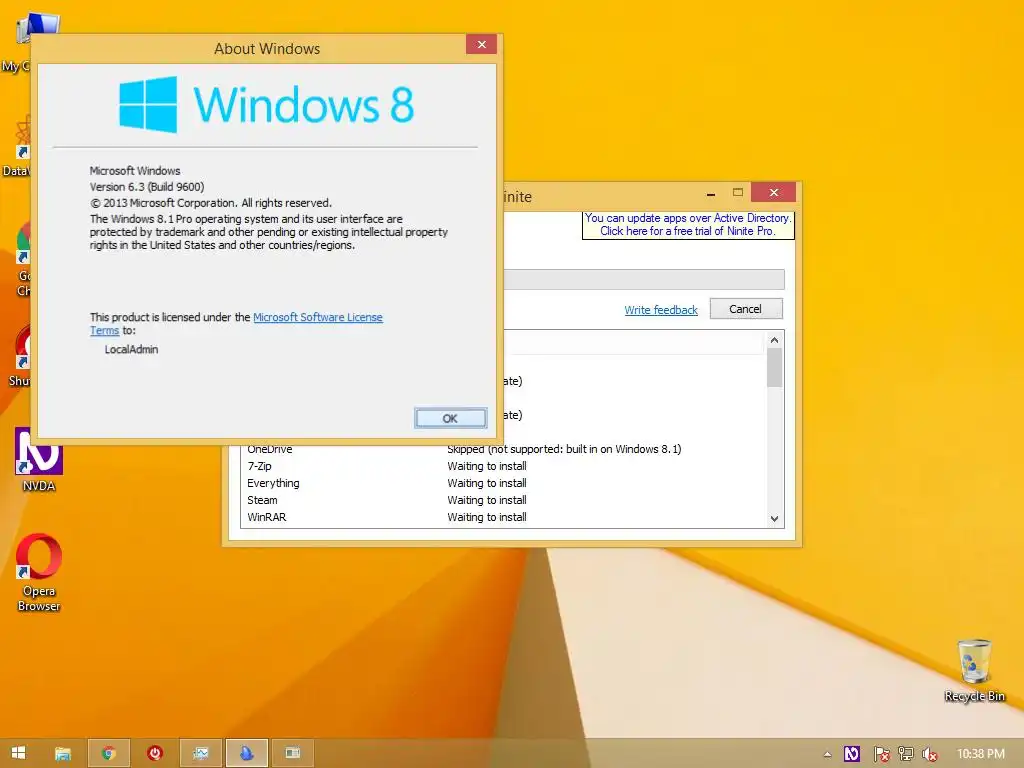Select the Everything row in Ninite list

(504, 483)
